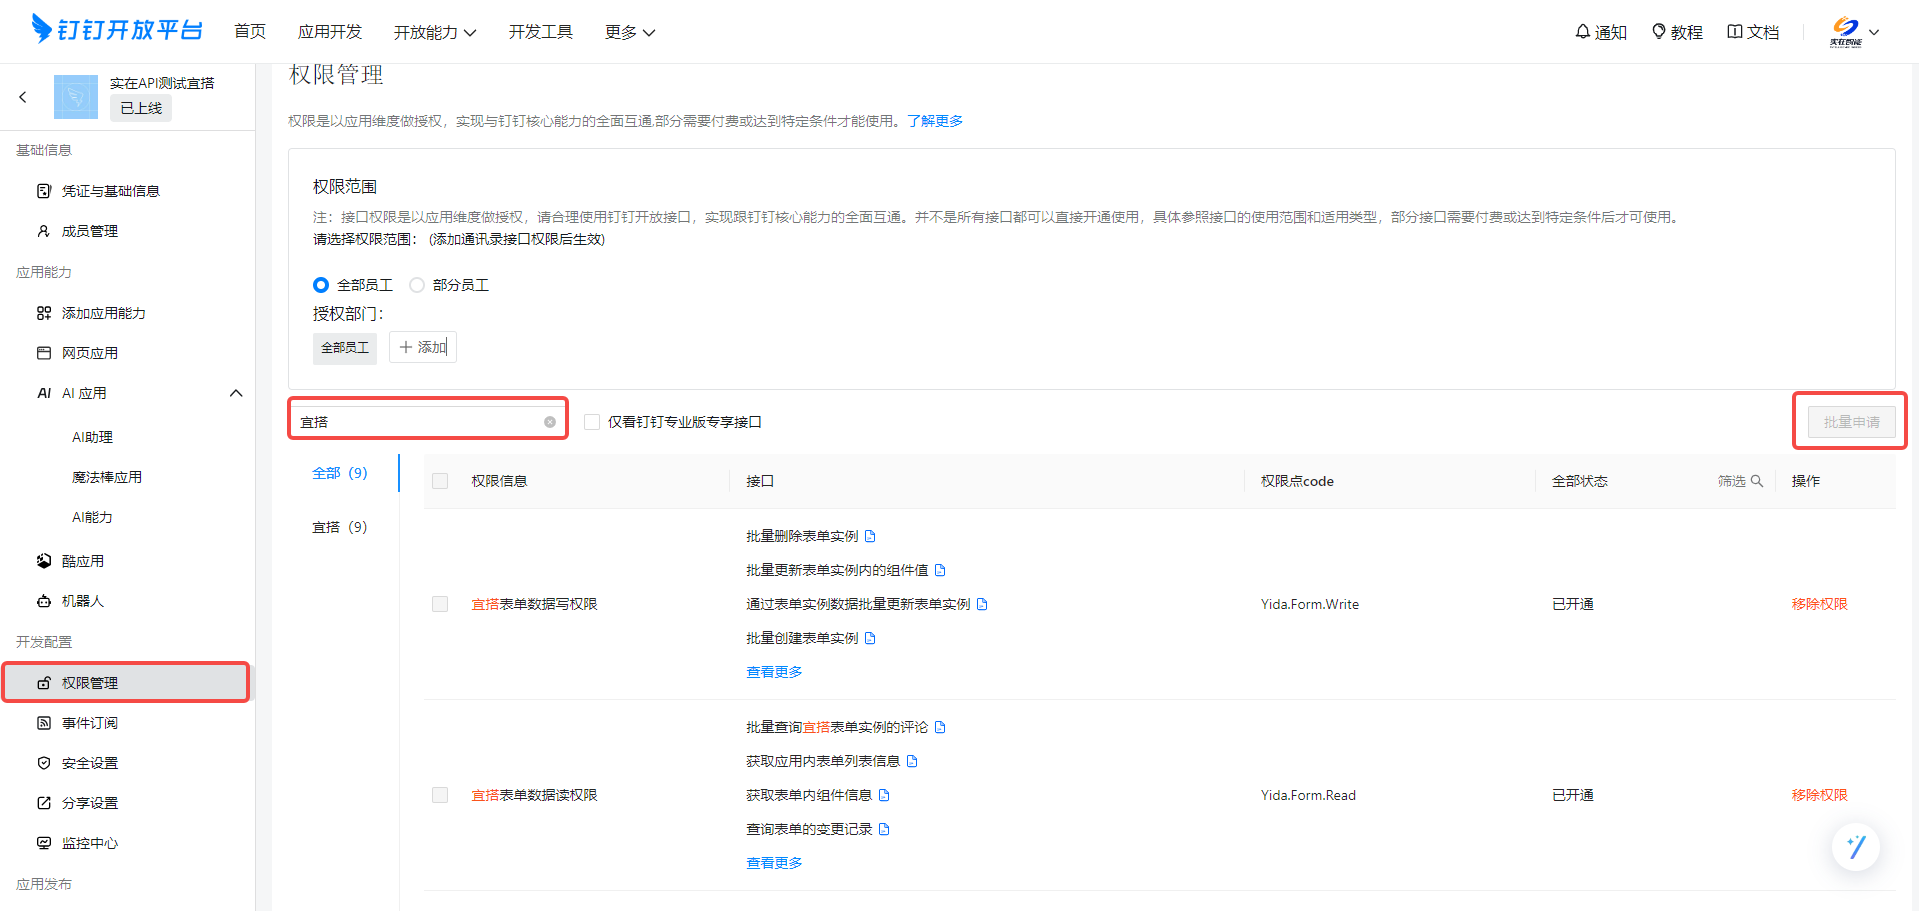Expand the 开放能力 dropdown menu
1919x911 pixels.
(435, 32)
